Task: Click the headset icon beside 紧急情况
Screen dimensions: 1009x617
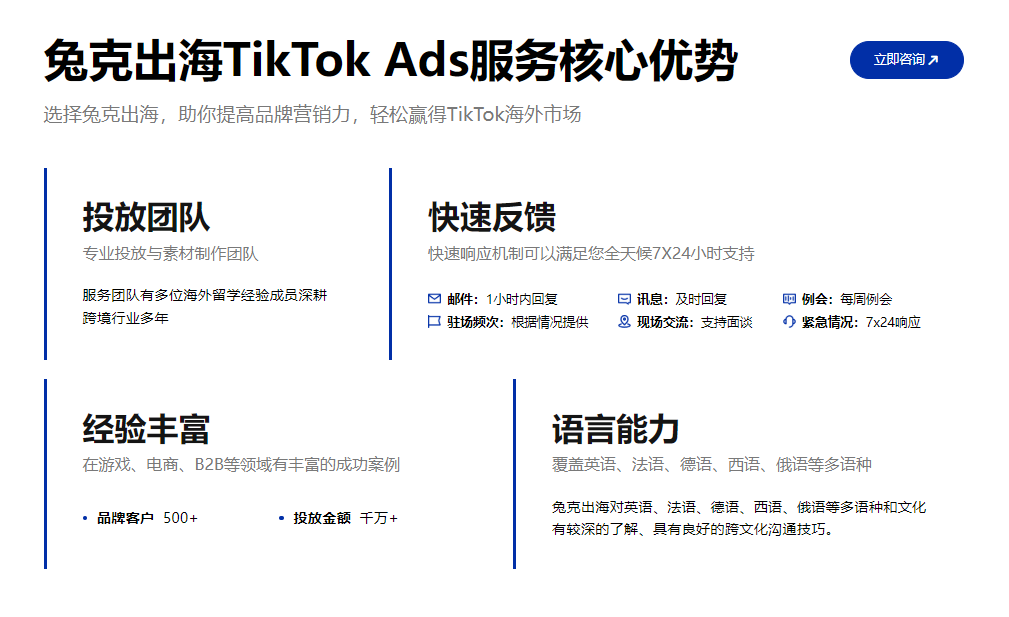Action: click(x=789, y=322)
